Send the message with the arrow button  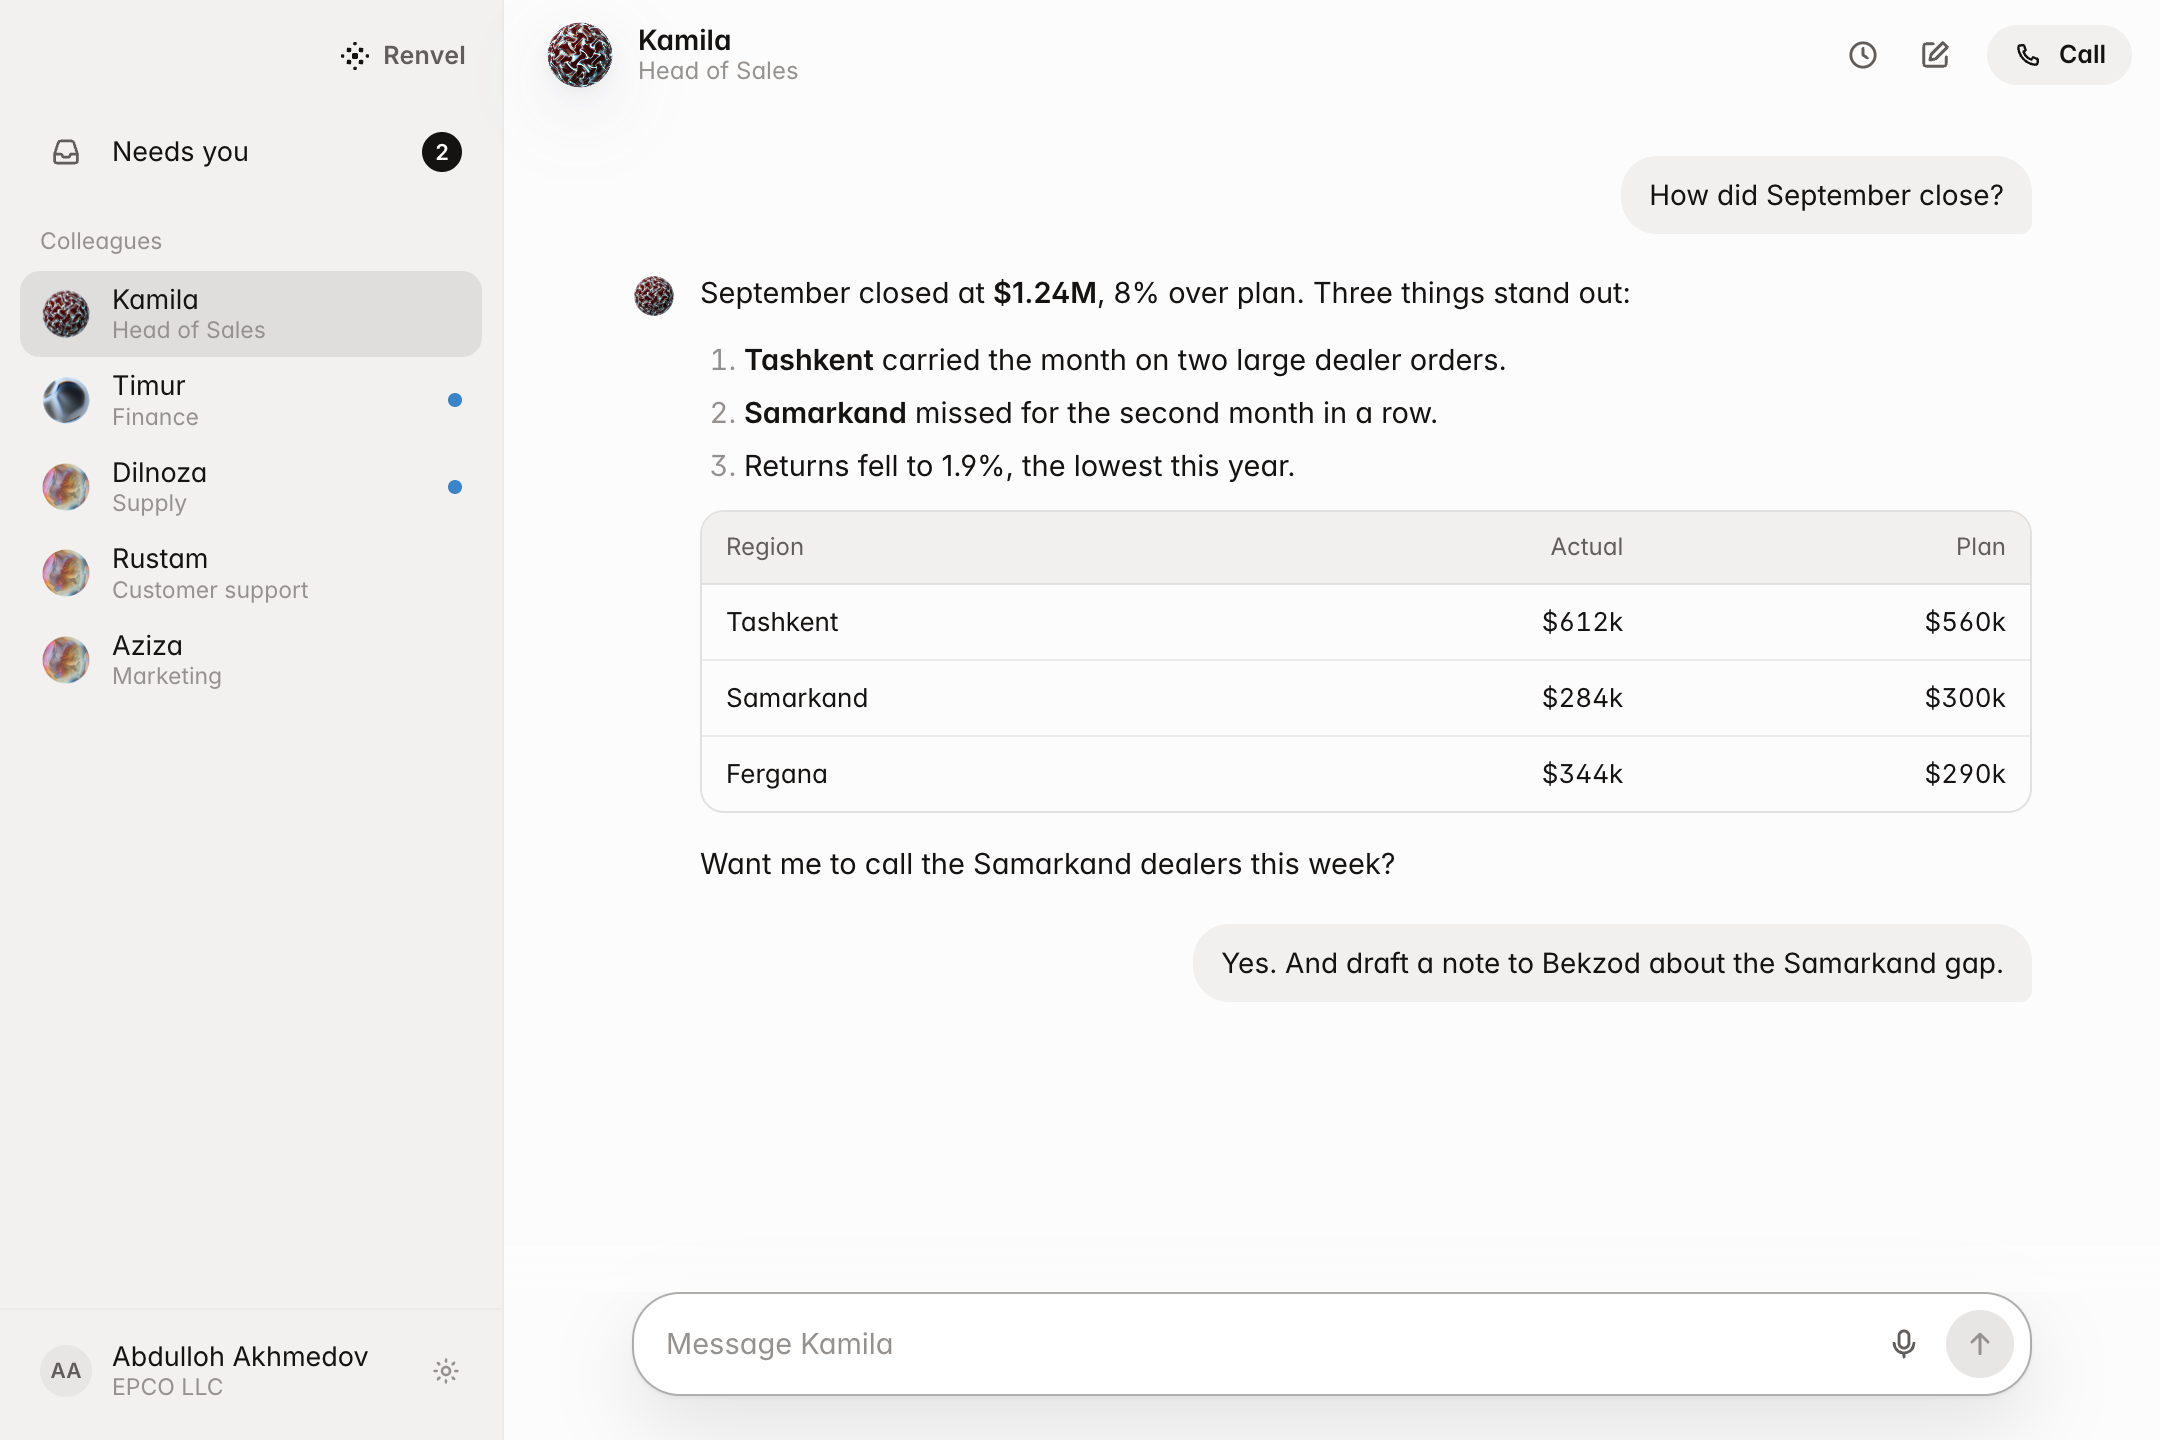point(1979,1344)
